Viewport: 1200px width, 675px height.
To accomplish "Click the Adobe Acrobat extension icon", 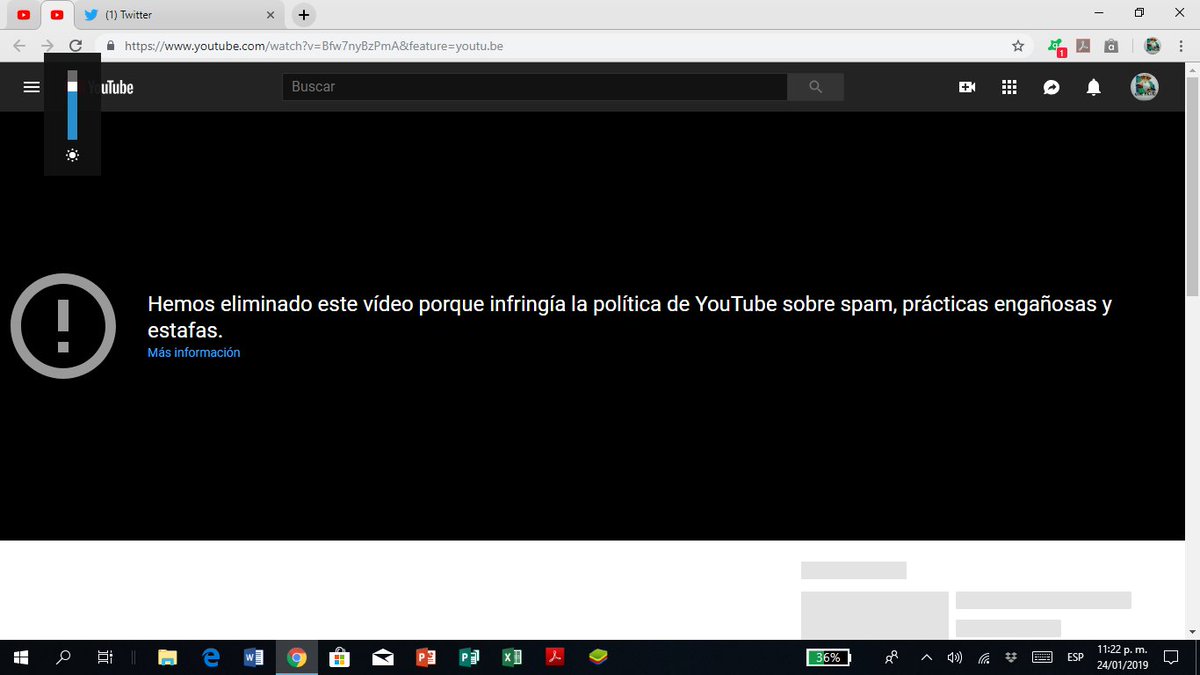I will [1082, 45].
